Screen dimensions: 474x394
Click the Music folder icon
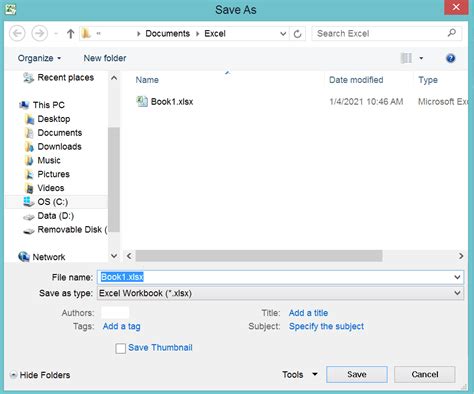(29, 161)
